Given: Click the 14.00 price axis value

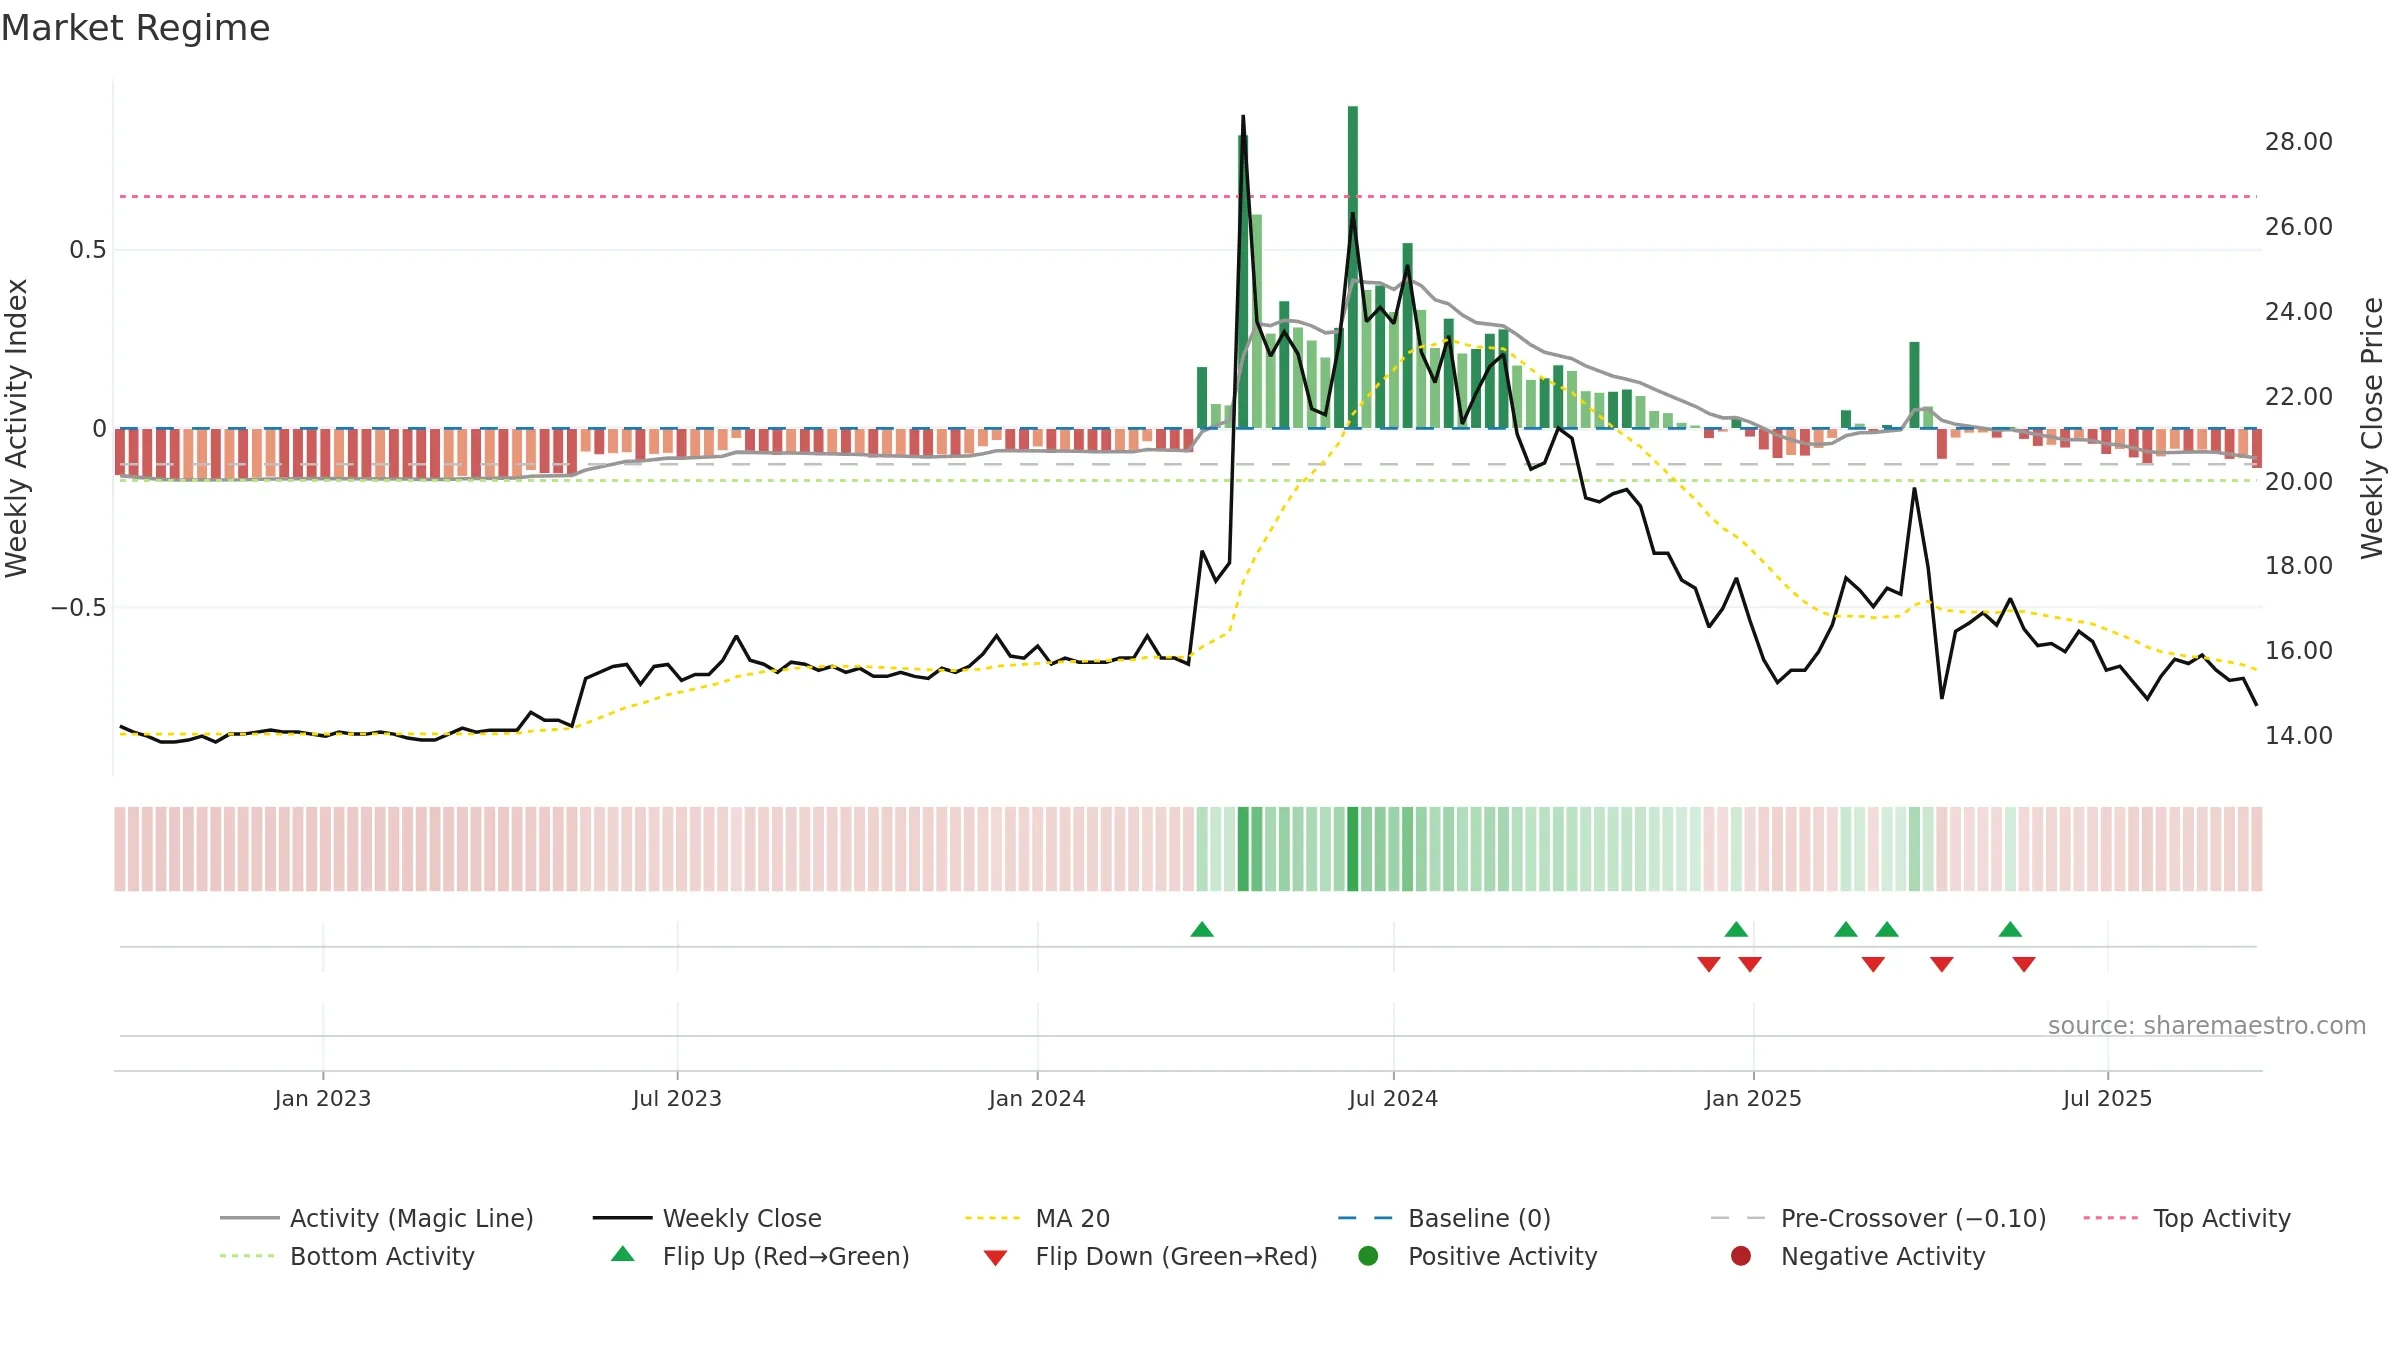Looking at the screenshot, I should (2299, 736).
